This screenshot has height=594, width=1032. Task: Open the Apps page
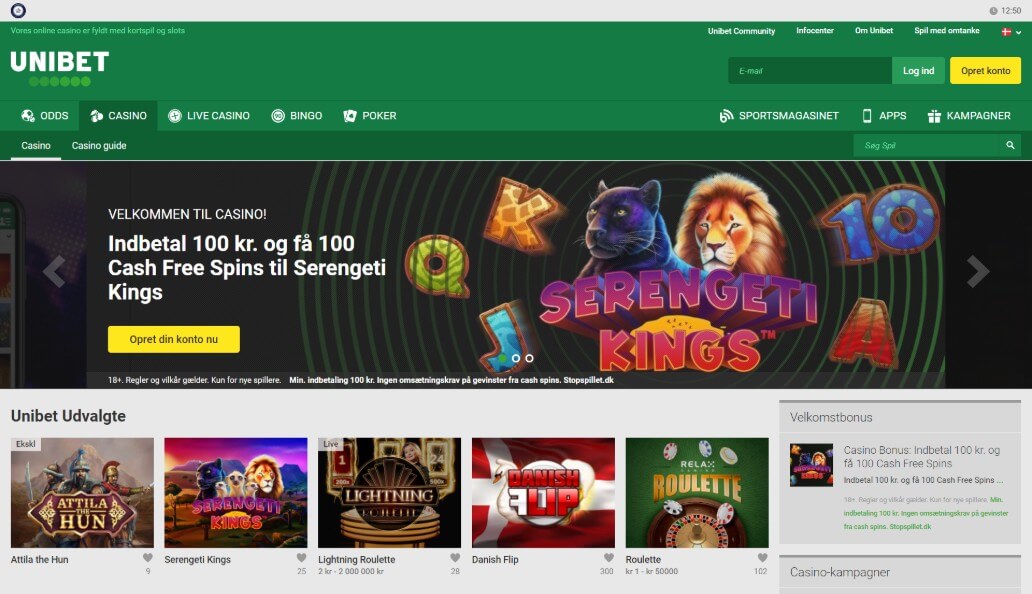pyautogui.click(x=884, y=116)
